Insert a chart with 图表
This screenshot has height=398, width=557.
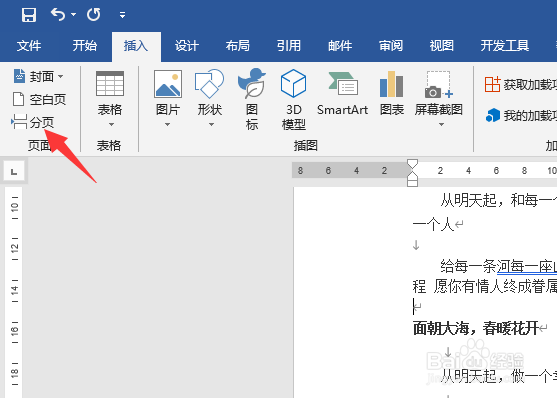coord(391,94)
